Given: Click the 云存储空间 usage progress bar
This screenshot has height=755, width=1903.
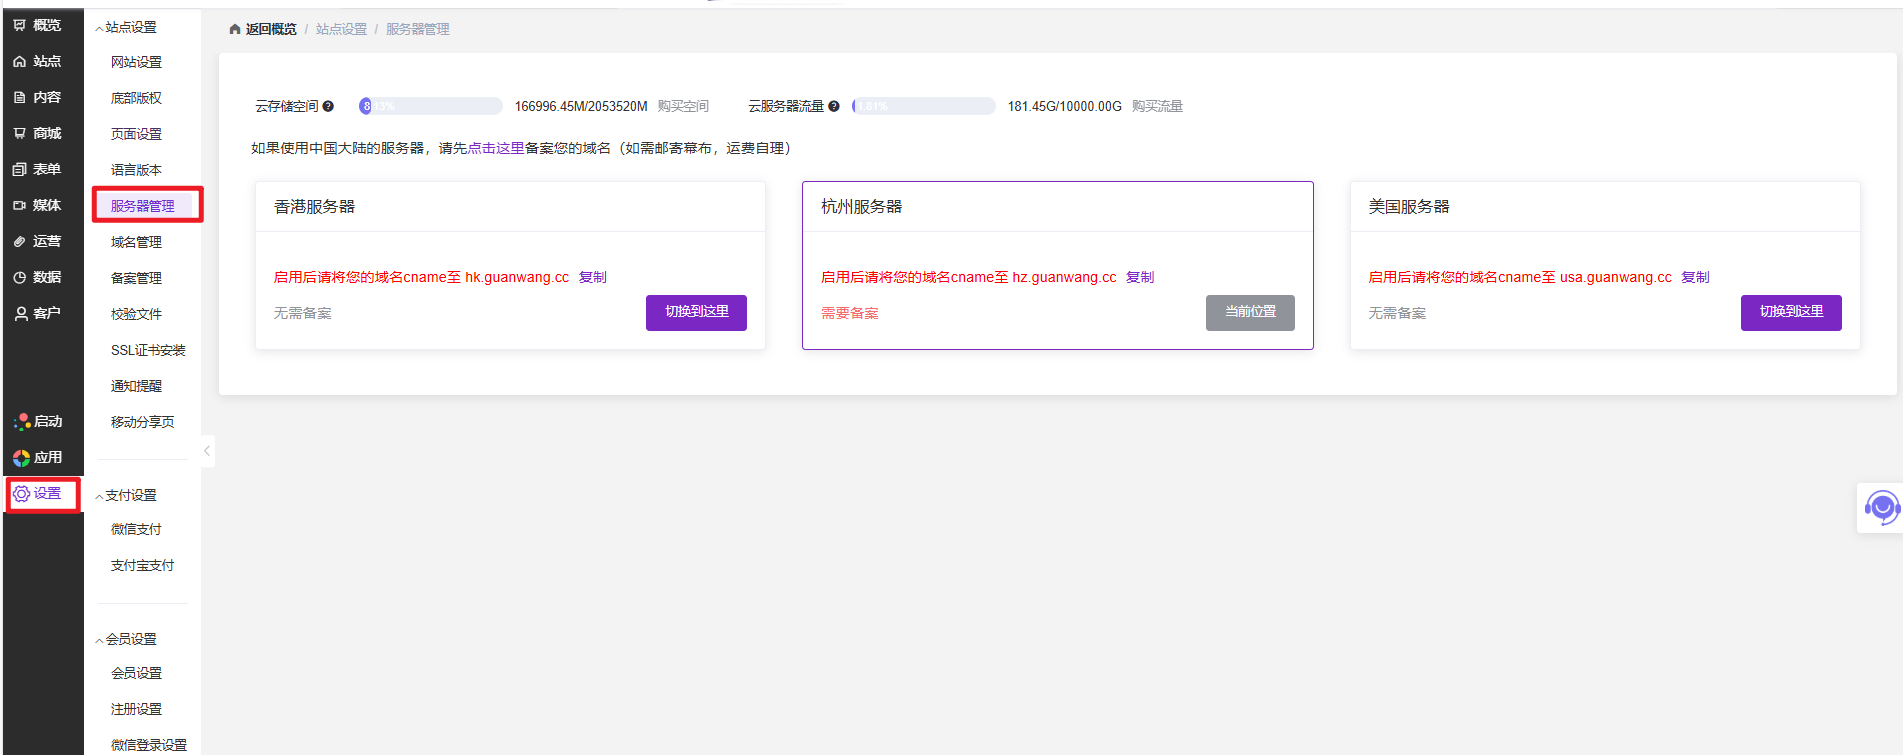Looking at the screenshot, I should tap(431, 106).
